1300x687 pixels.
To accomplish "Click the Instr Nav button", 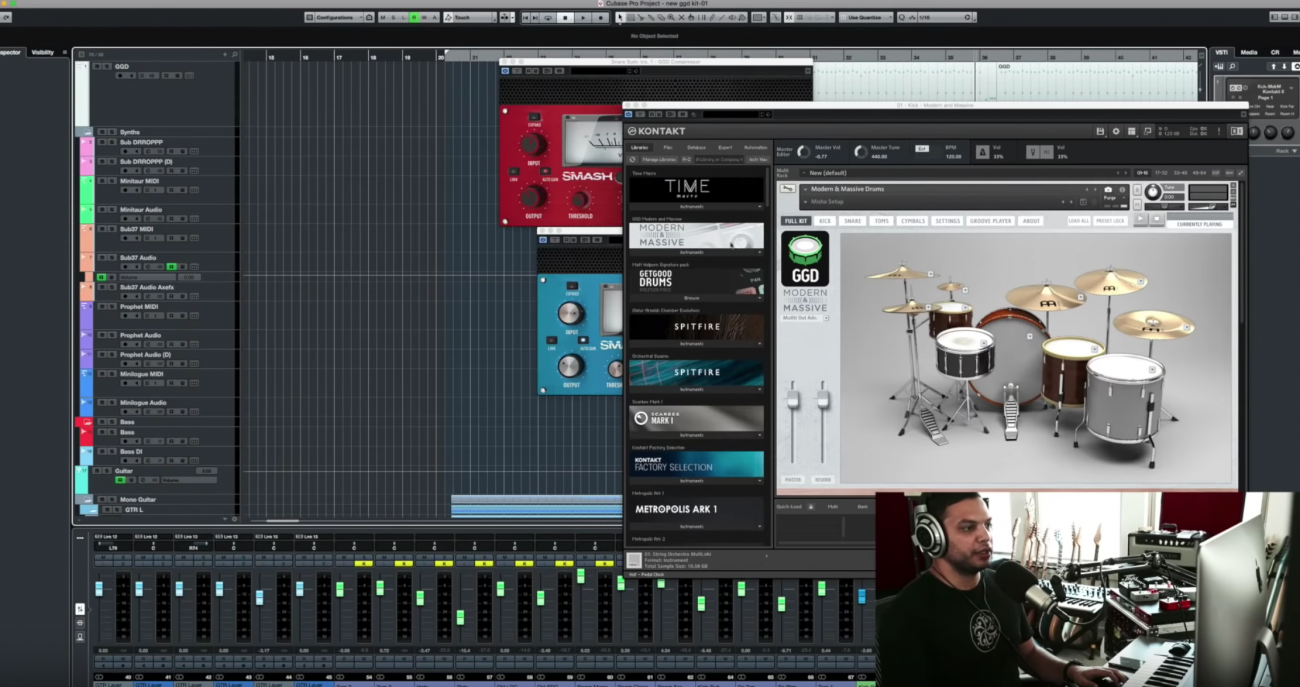I will (x=758, y=159).
